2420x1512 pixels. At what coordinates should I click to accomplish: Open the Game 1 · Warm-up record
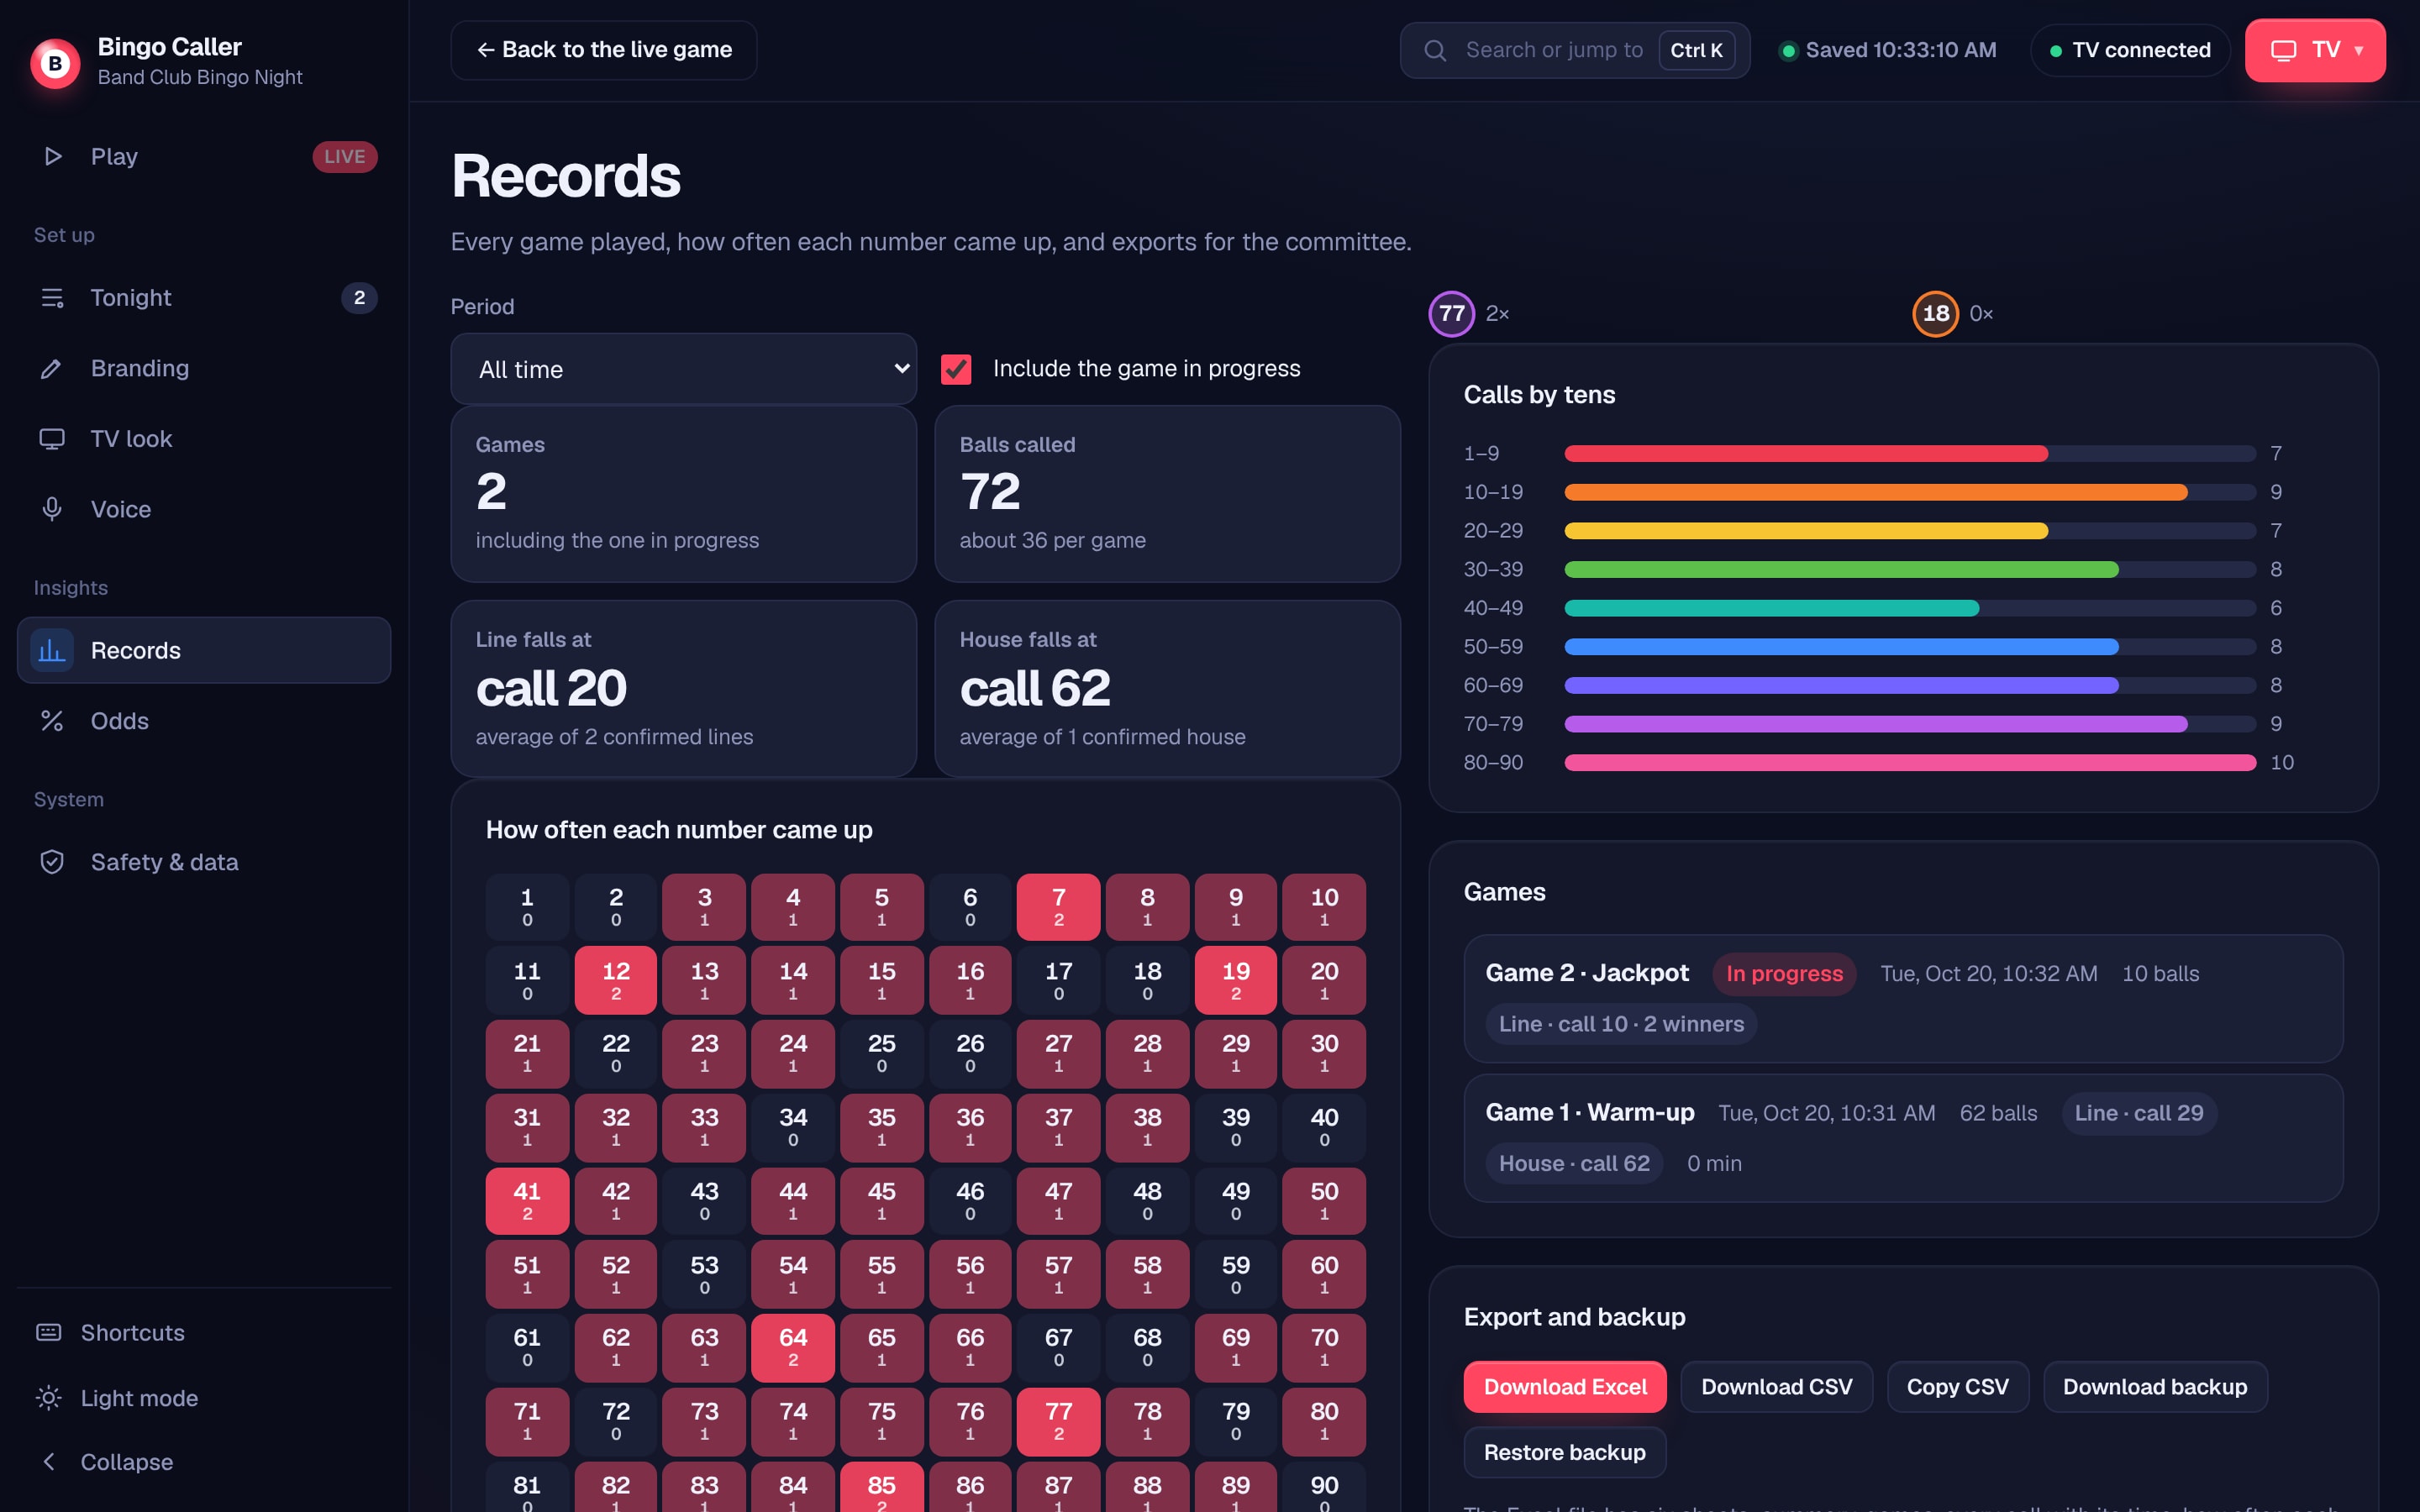(1903, 1138)
